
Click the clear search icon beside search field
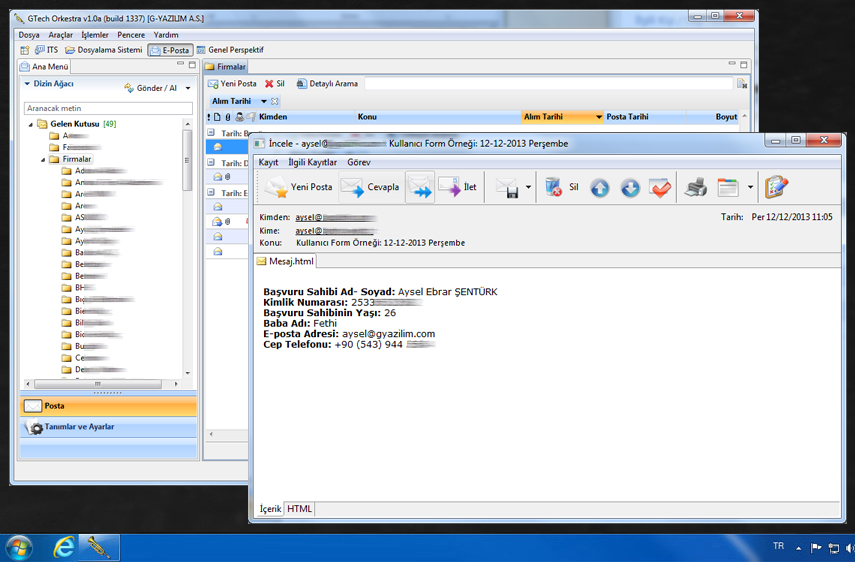point(742,84)
